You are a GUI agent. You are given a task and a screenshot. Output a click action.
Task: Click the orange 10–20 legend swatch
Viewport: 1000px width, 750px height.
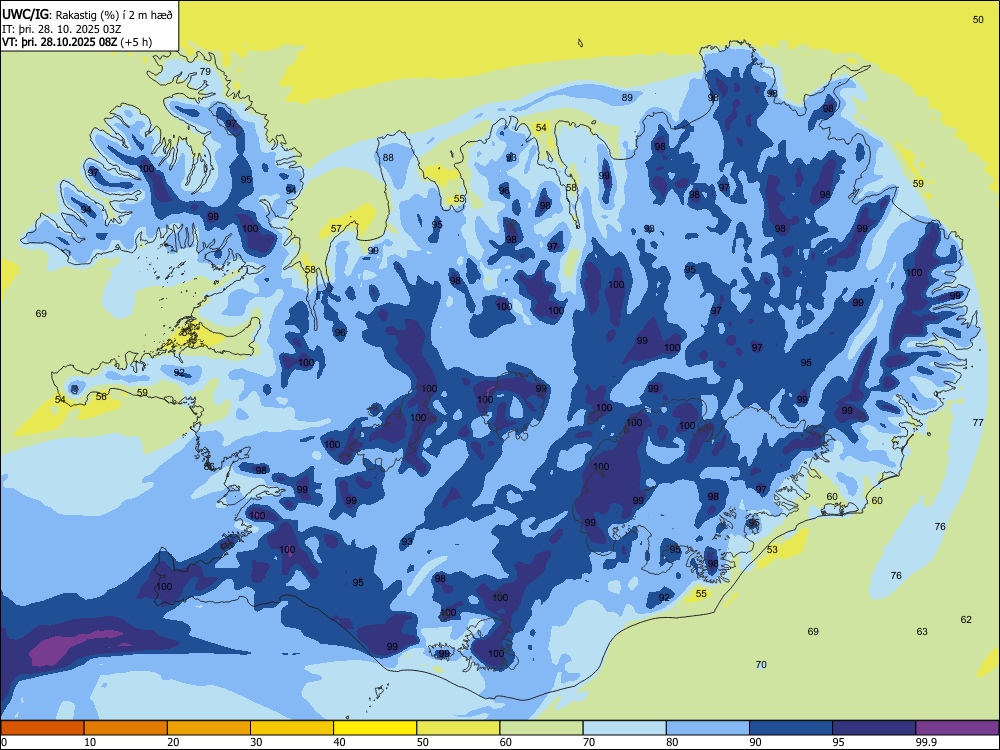126,728
